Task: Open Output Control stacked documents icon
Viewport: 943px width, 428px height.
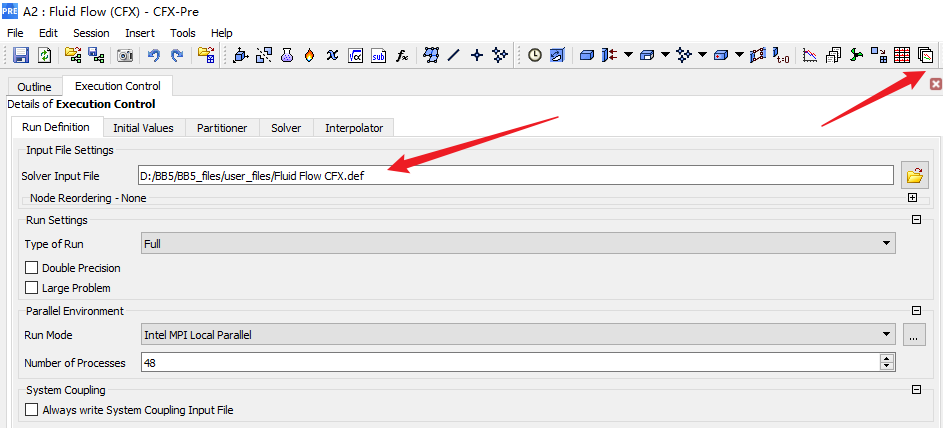Action: pyautogui.click(x=834, y=55)
